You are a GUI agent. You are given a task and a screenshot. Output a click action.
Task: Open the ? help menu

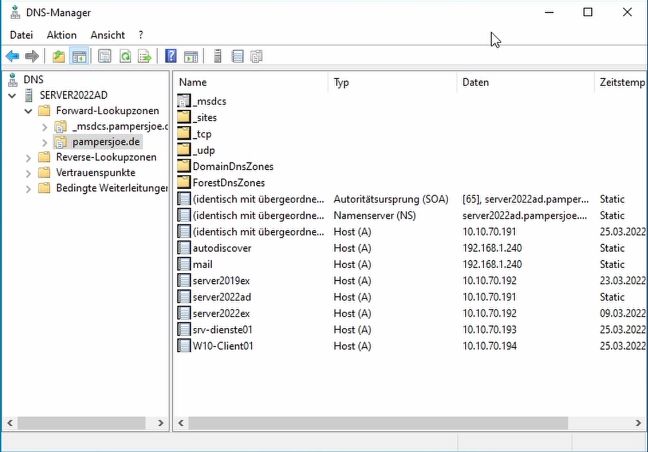click(x=141, y=35)
